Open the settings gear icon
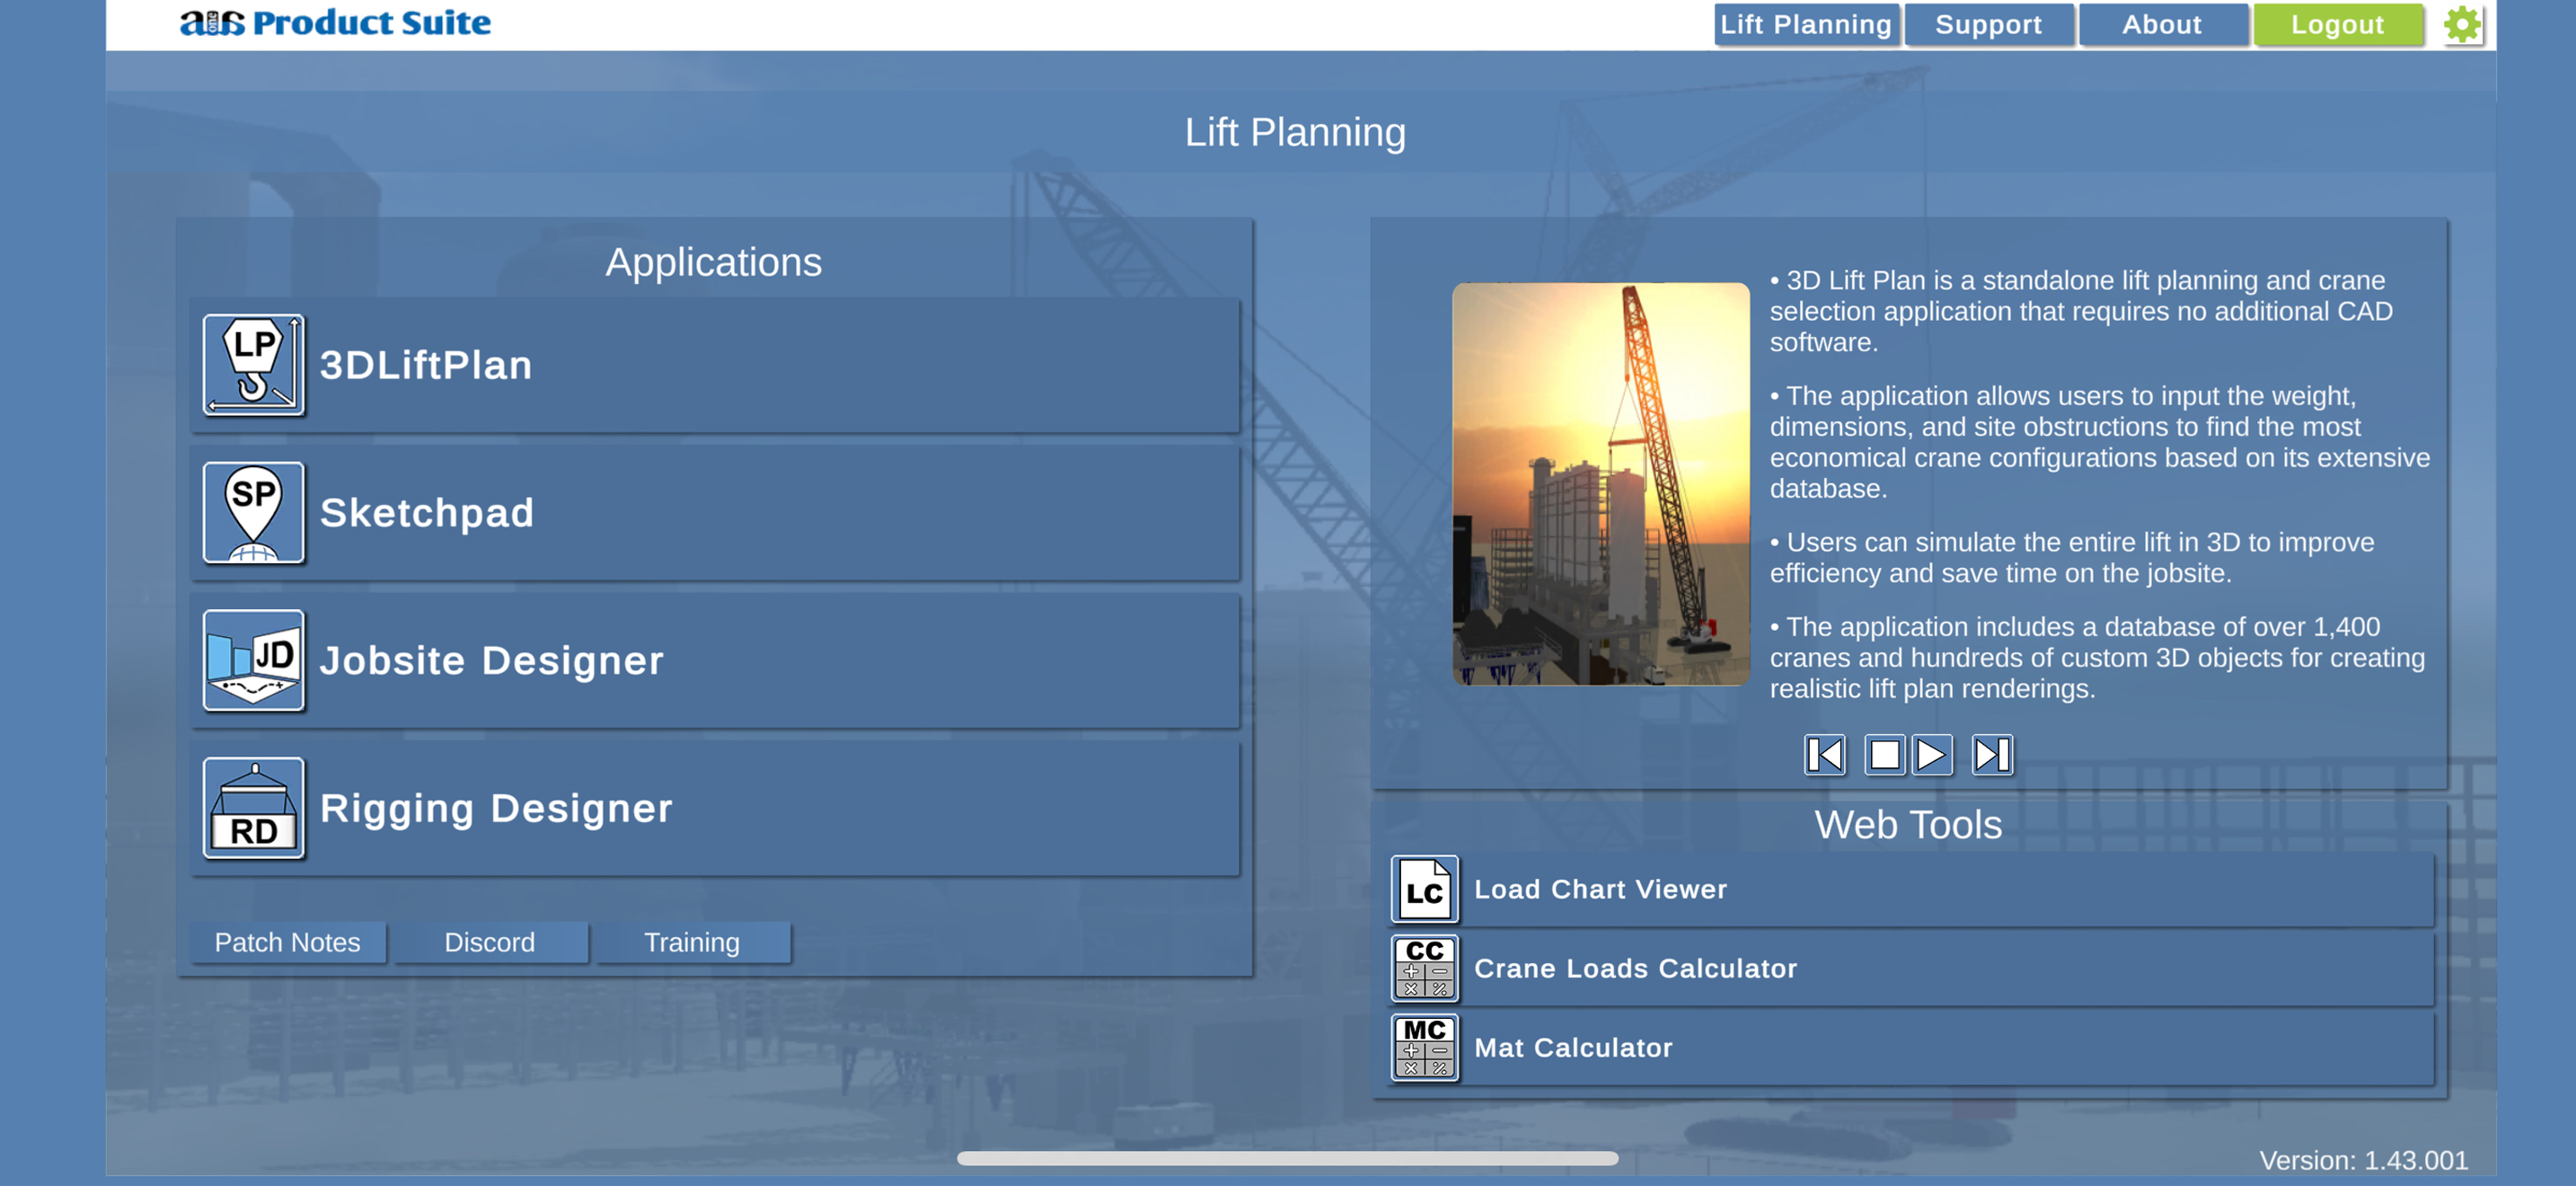The width and height of the screenshot is (2576, 1186). (2462, 24)
